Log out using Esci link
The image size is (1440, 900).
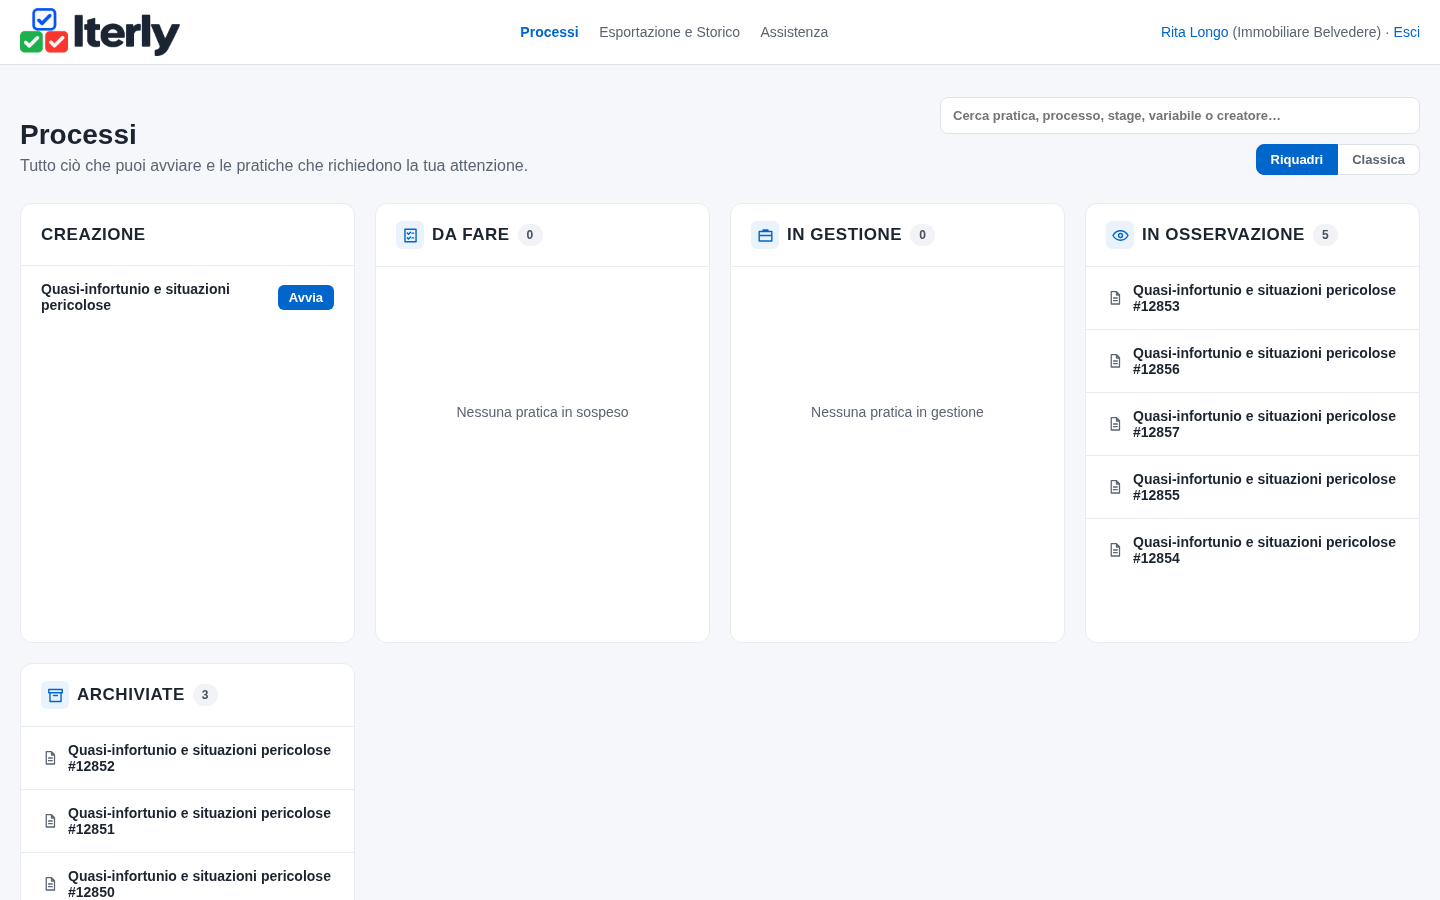click(x=1406, y=32)
